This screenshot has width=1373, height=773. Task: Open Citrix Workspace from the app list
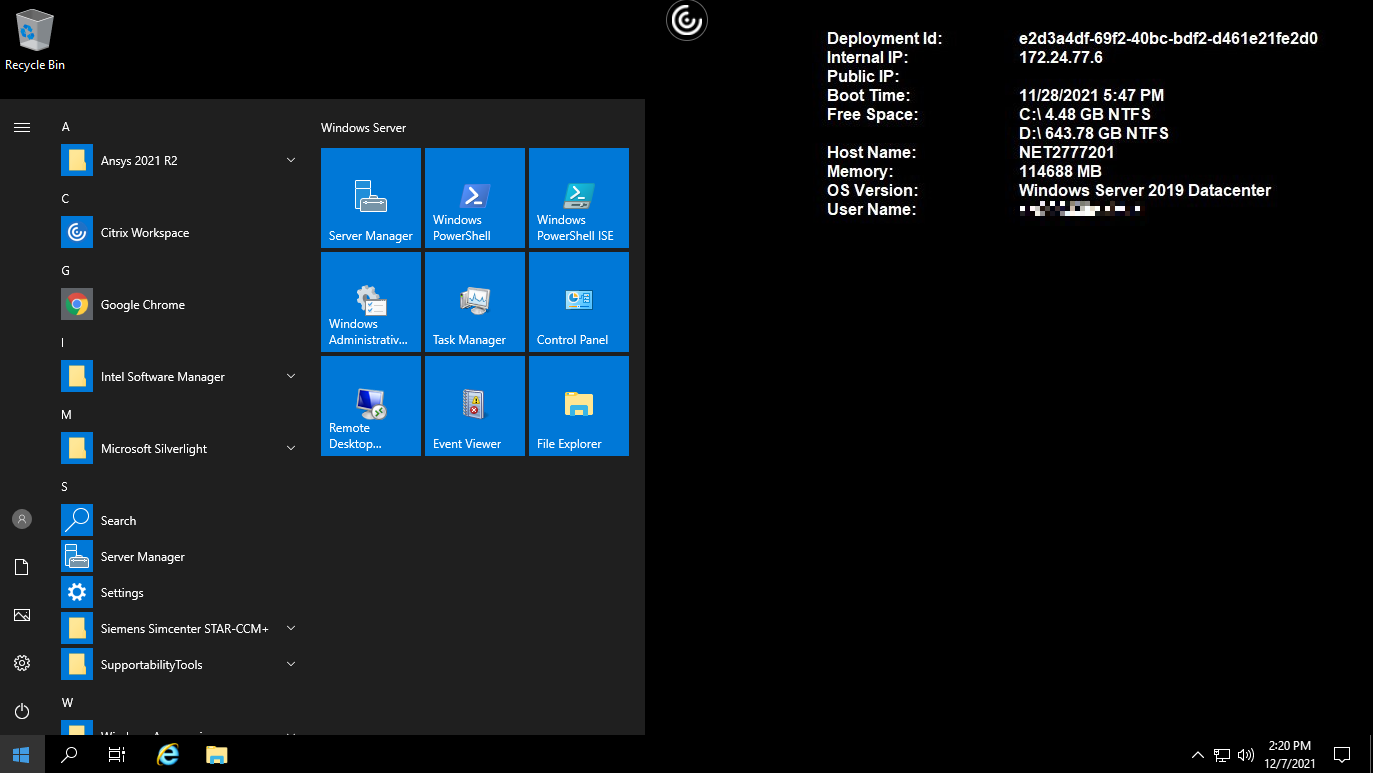click(180, 233)
